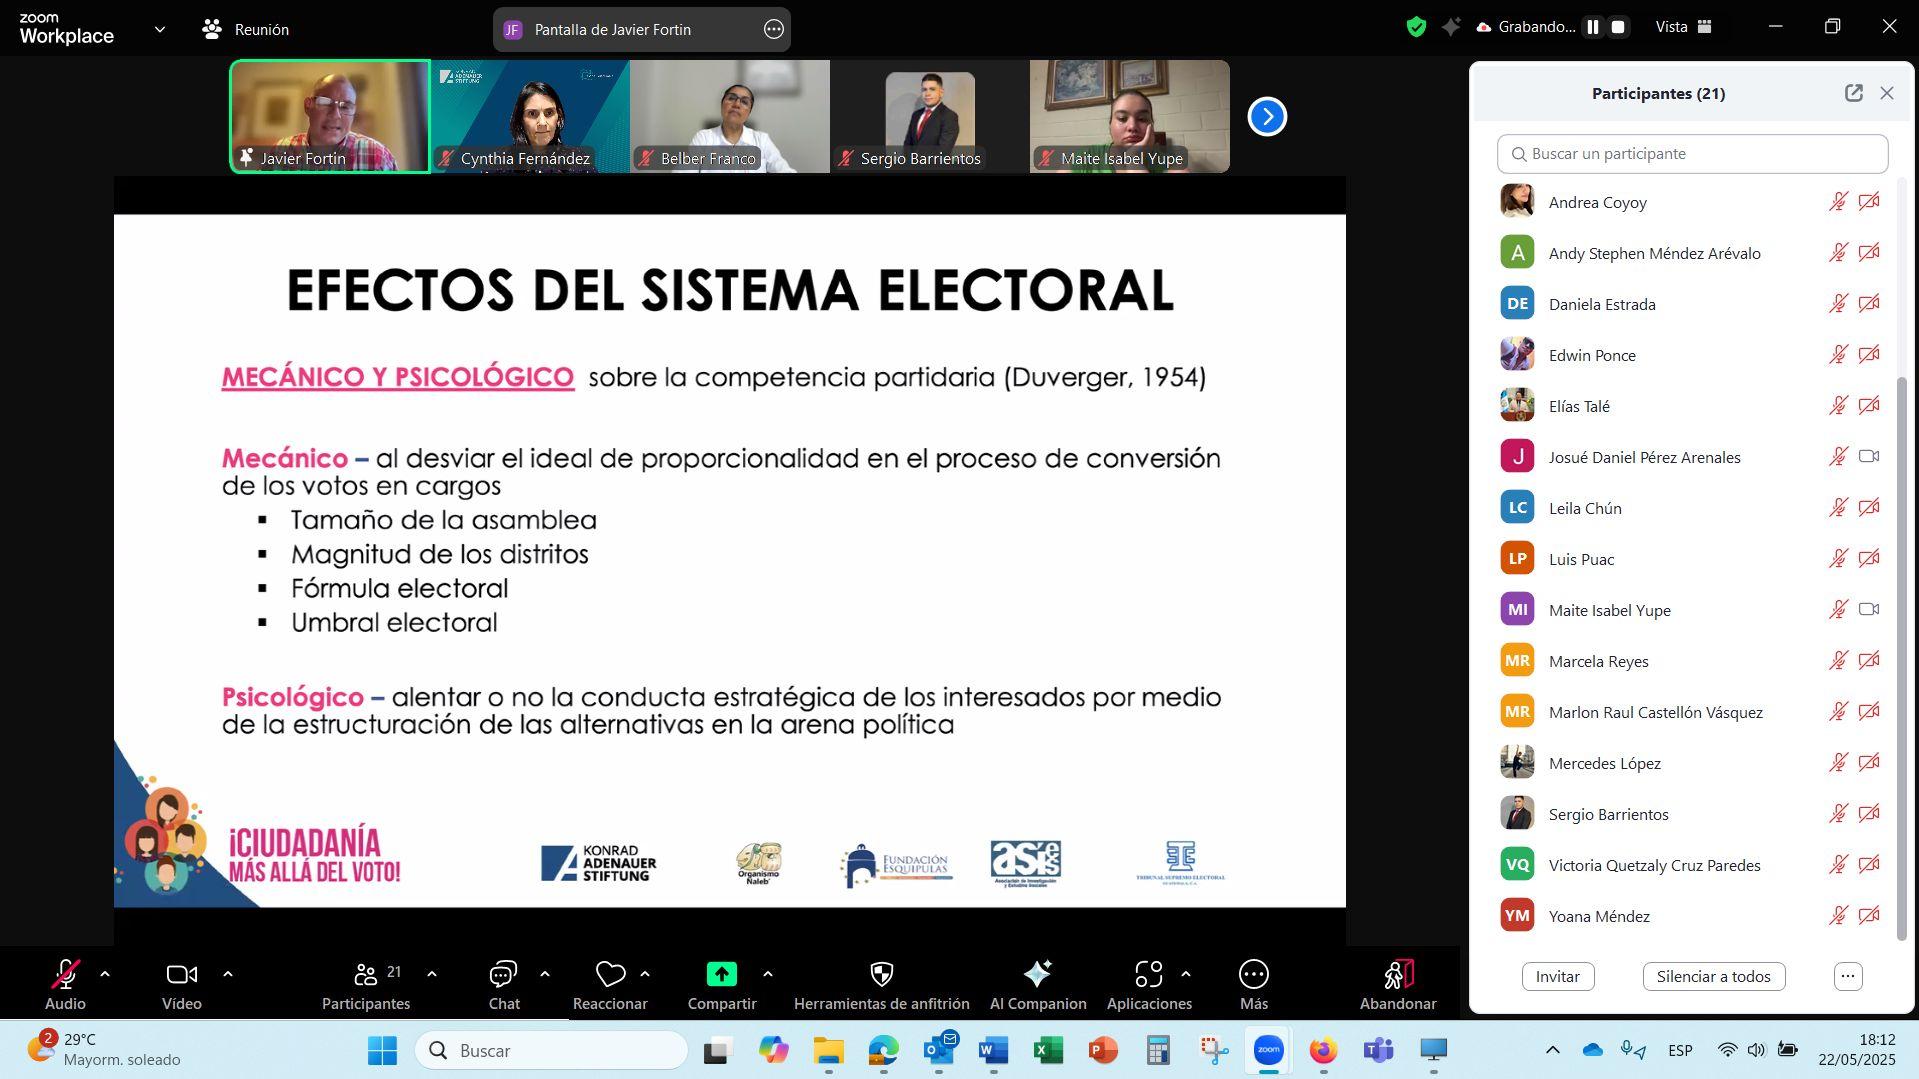Click the Herramientas de anfitrión shield icon
The height and width of the screenshot is (1079, 1919).
click(881, 973)
